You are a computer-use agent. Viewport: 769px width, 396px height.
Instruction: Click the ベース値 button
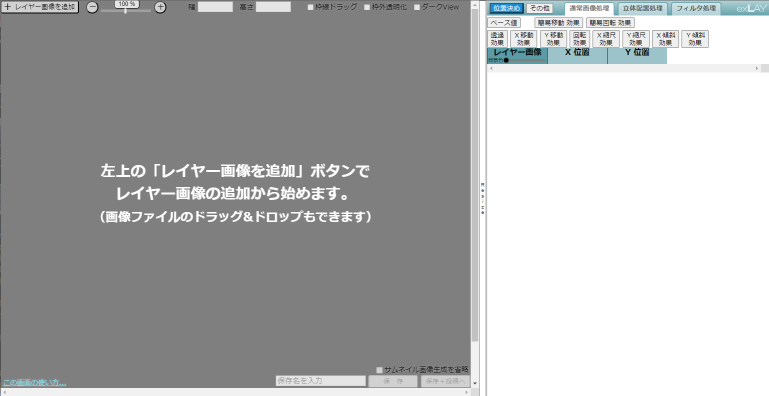coord(504,23)
